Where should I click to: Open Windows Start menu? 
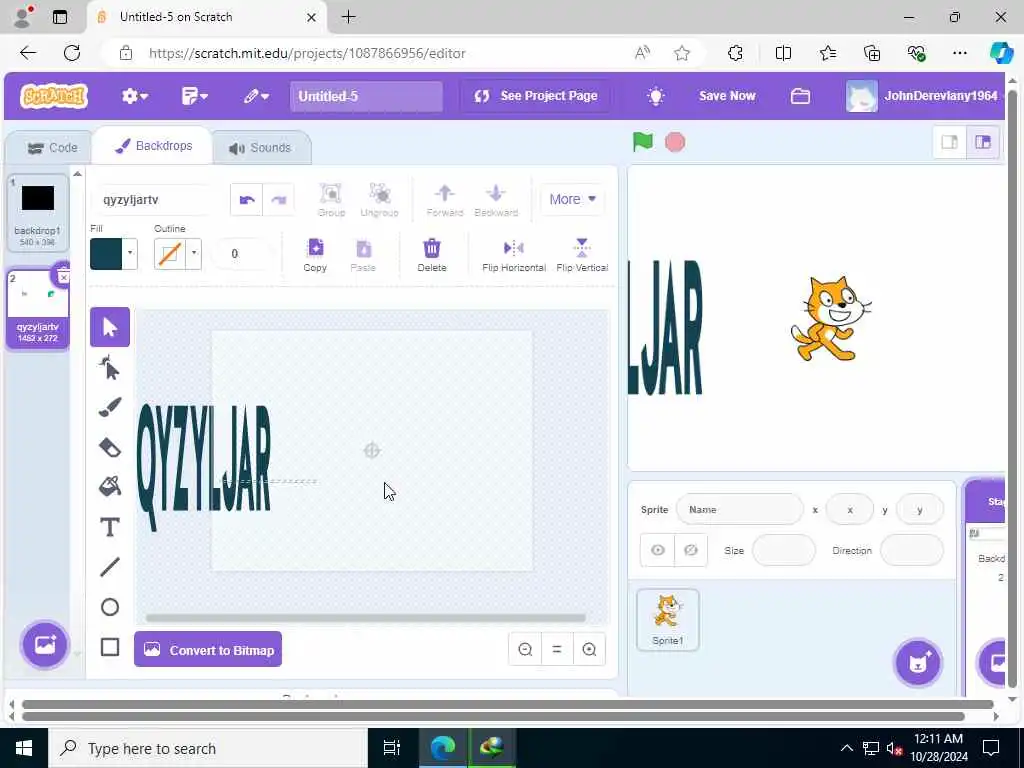pyautogui.click(x=24, y=748)
